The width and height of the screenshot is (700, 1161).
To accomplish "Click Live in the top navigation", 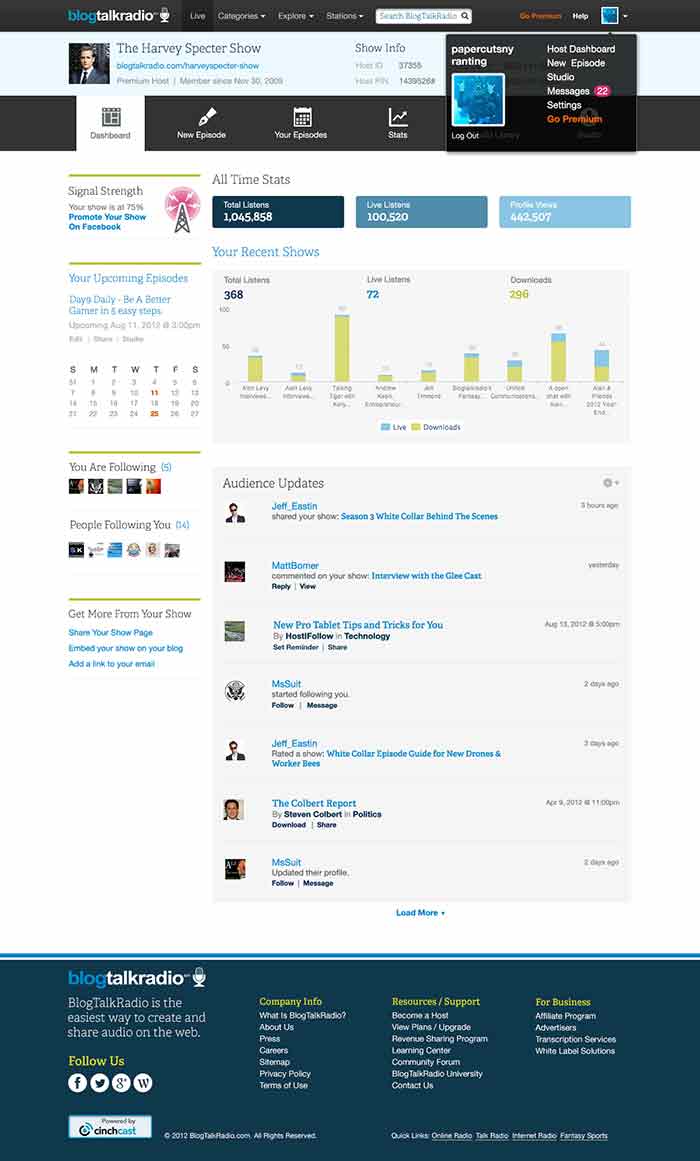I will [198, 16].
